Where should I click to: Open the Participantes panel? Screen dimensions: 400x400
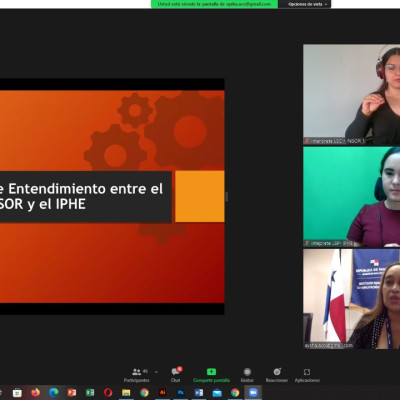click(137, 375)
